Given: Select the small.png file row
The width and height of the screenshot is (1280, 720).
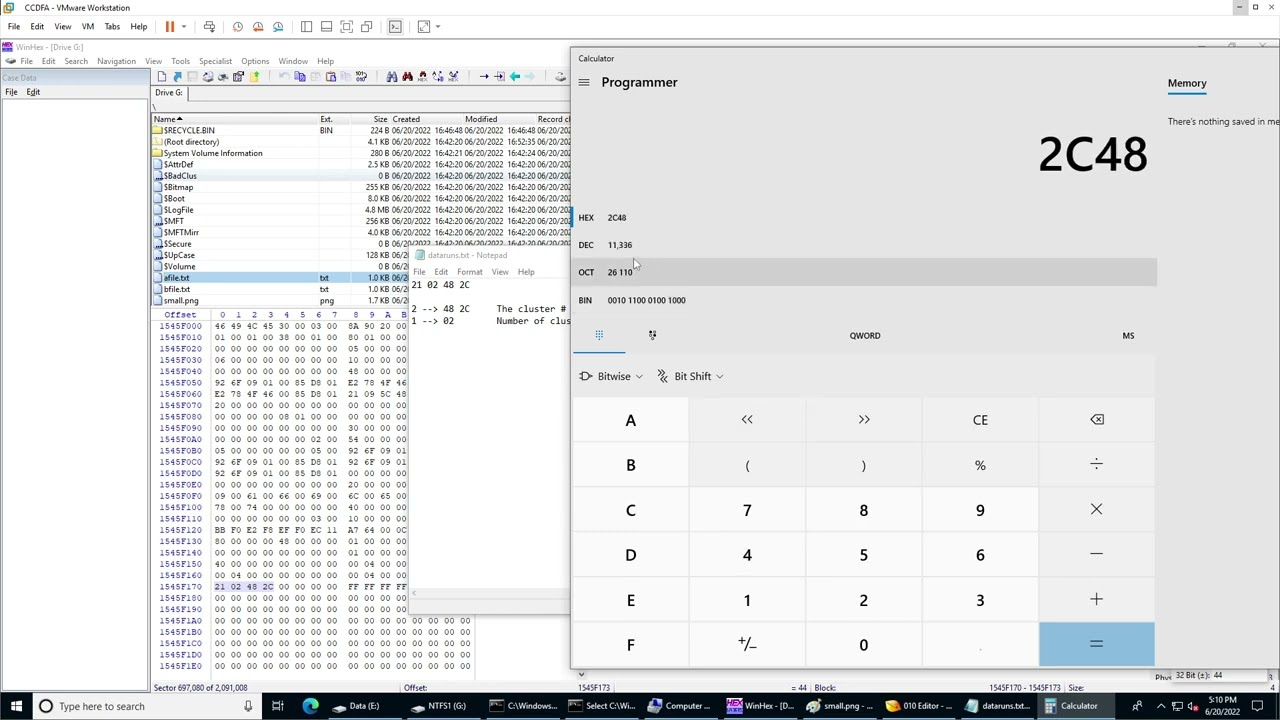Looking at the screenshot, I should pyautogui.click(x=361, y=300).
